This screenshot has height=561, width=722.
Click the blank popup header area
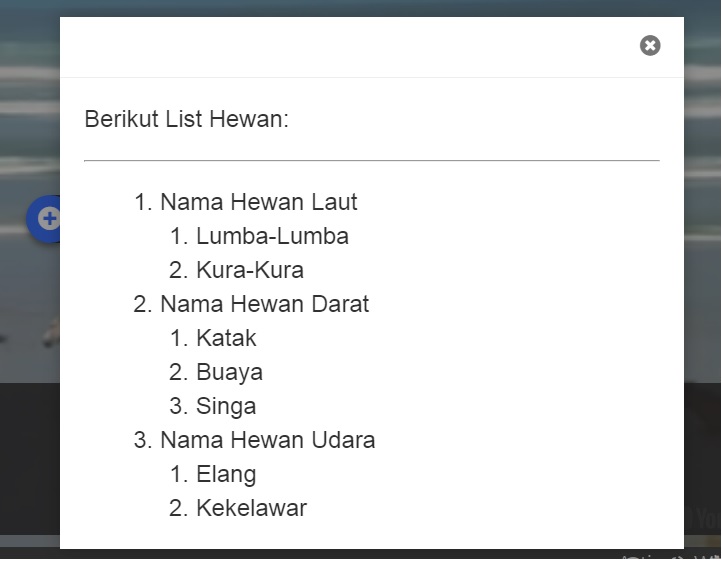point(345,47)
